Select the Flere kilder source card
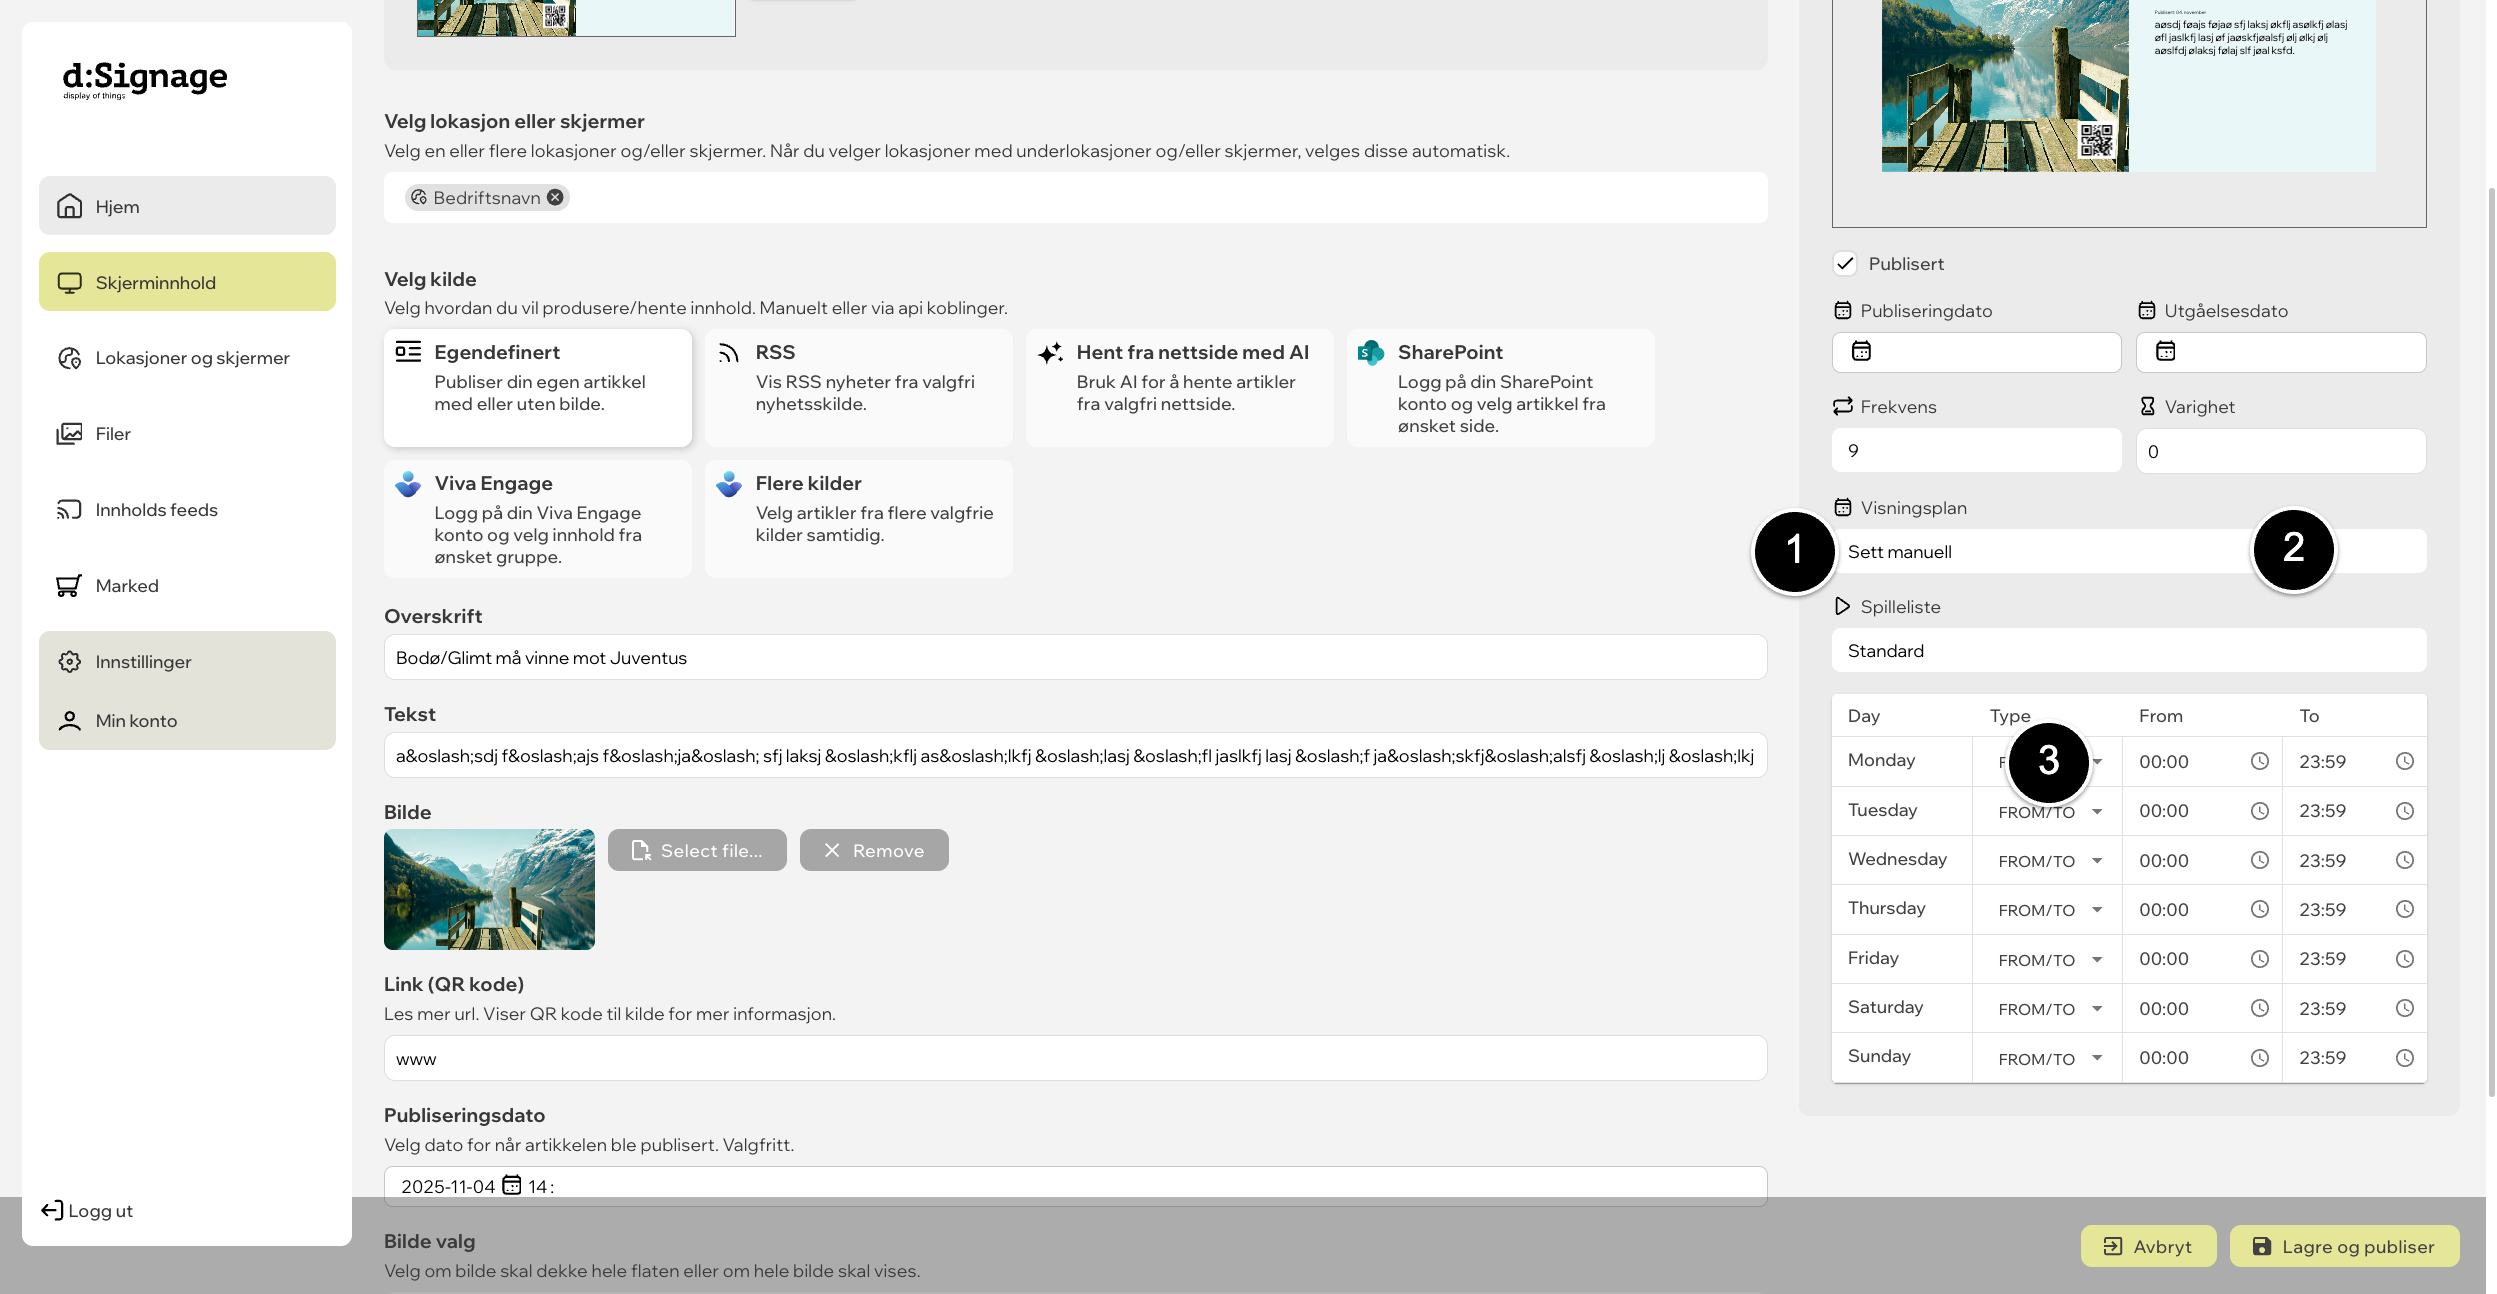This screenshot has width=2497, height=1294. (x=859, y=519)
